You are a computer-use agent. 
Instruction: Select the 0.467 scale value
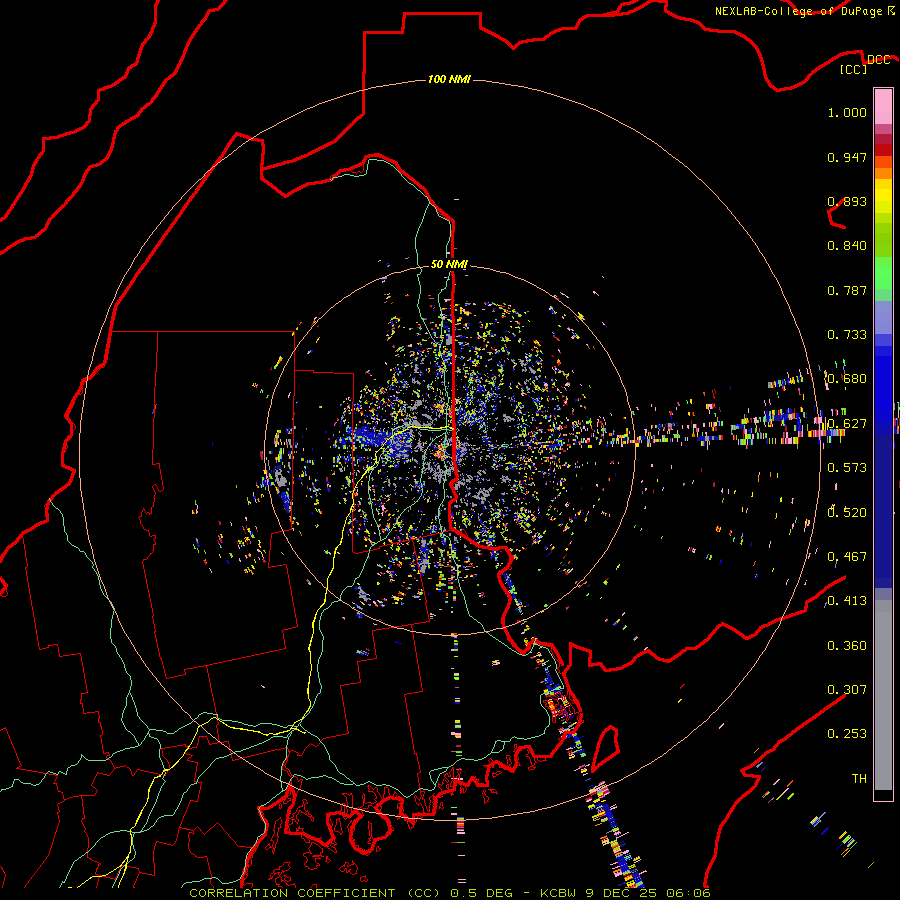click(847, 557)
